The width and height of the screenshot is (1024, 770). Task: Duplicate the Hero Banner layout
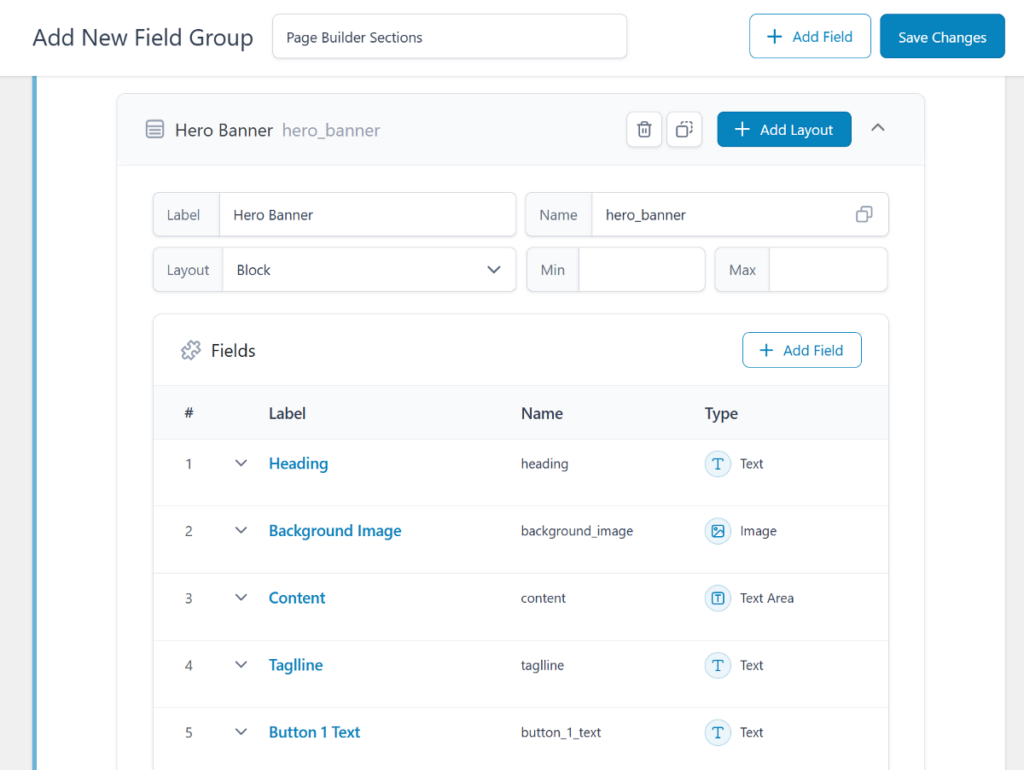point(684,129)
